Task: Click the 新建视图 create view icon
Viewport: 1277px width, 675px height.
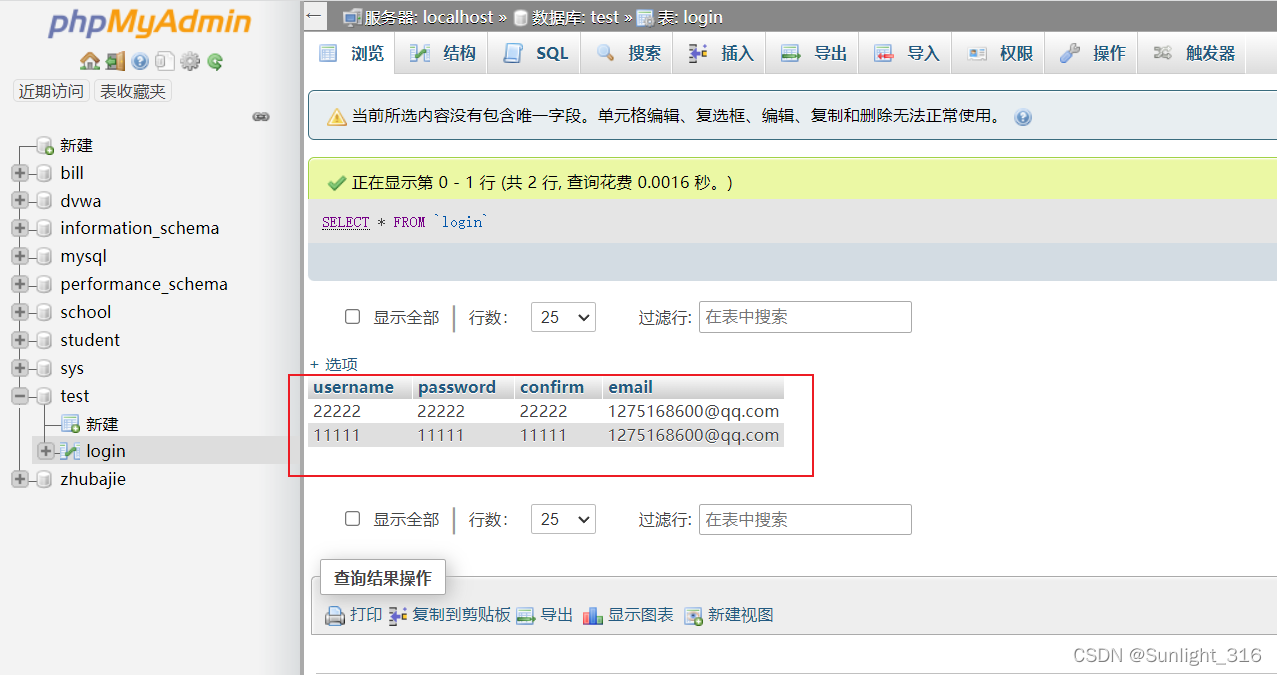Action: click(694, 615)
